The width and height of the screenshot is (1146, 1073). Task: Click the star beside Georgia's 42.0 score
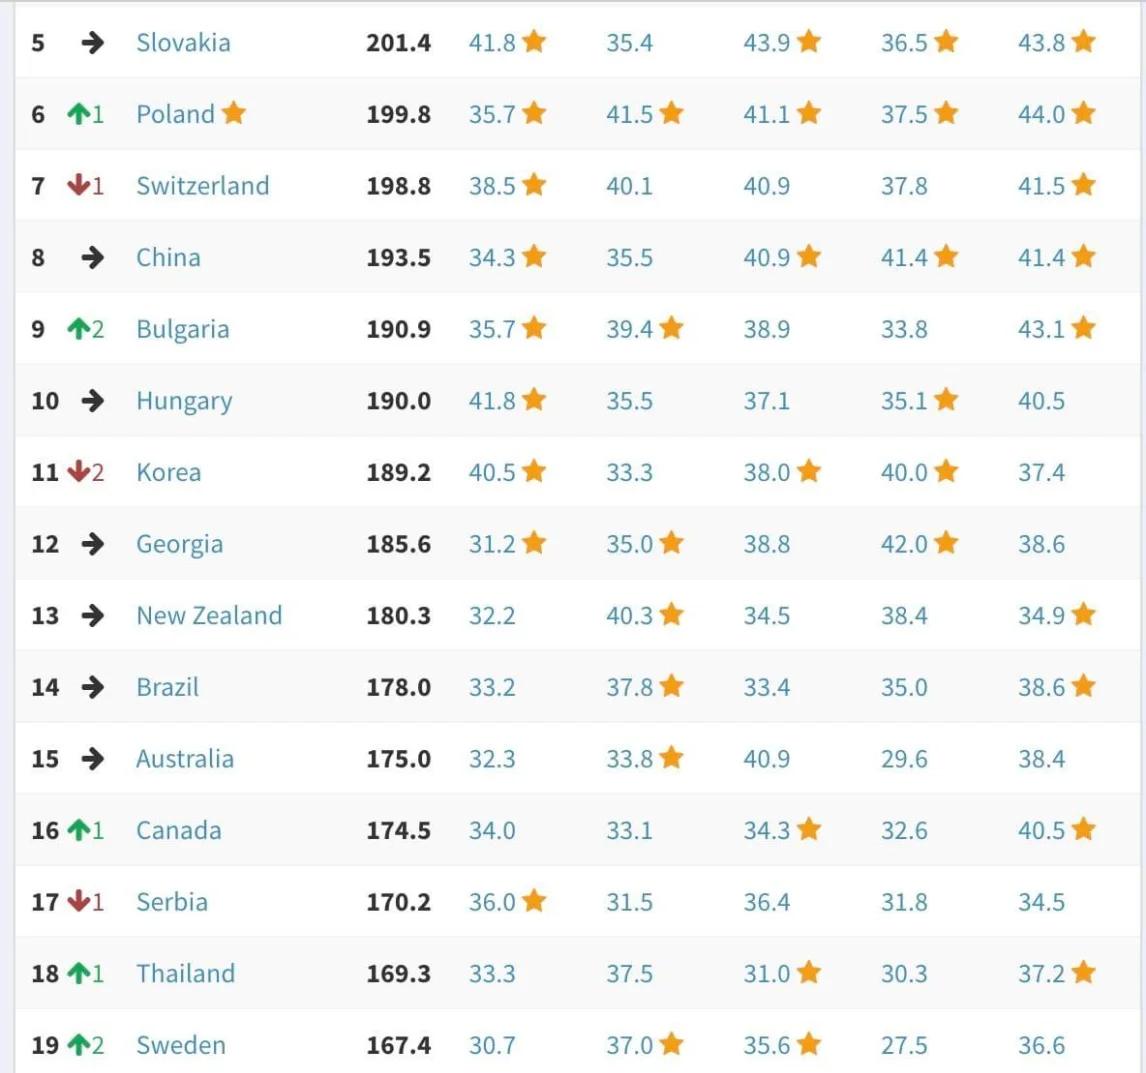tap(946, 543)
